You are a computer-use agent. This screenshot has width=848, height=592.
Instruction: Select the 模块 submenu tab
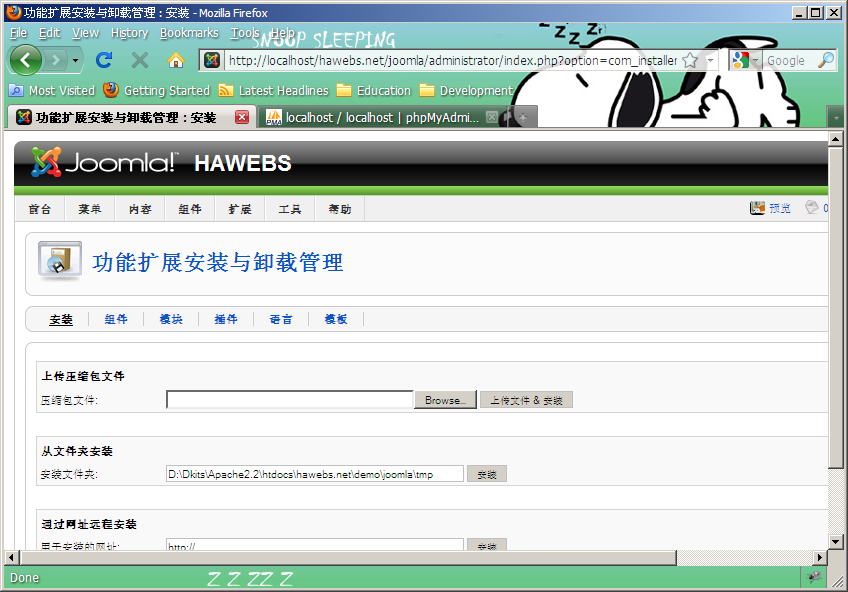pyautogui.click(x=171, y=319)
